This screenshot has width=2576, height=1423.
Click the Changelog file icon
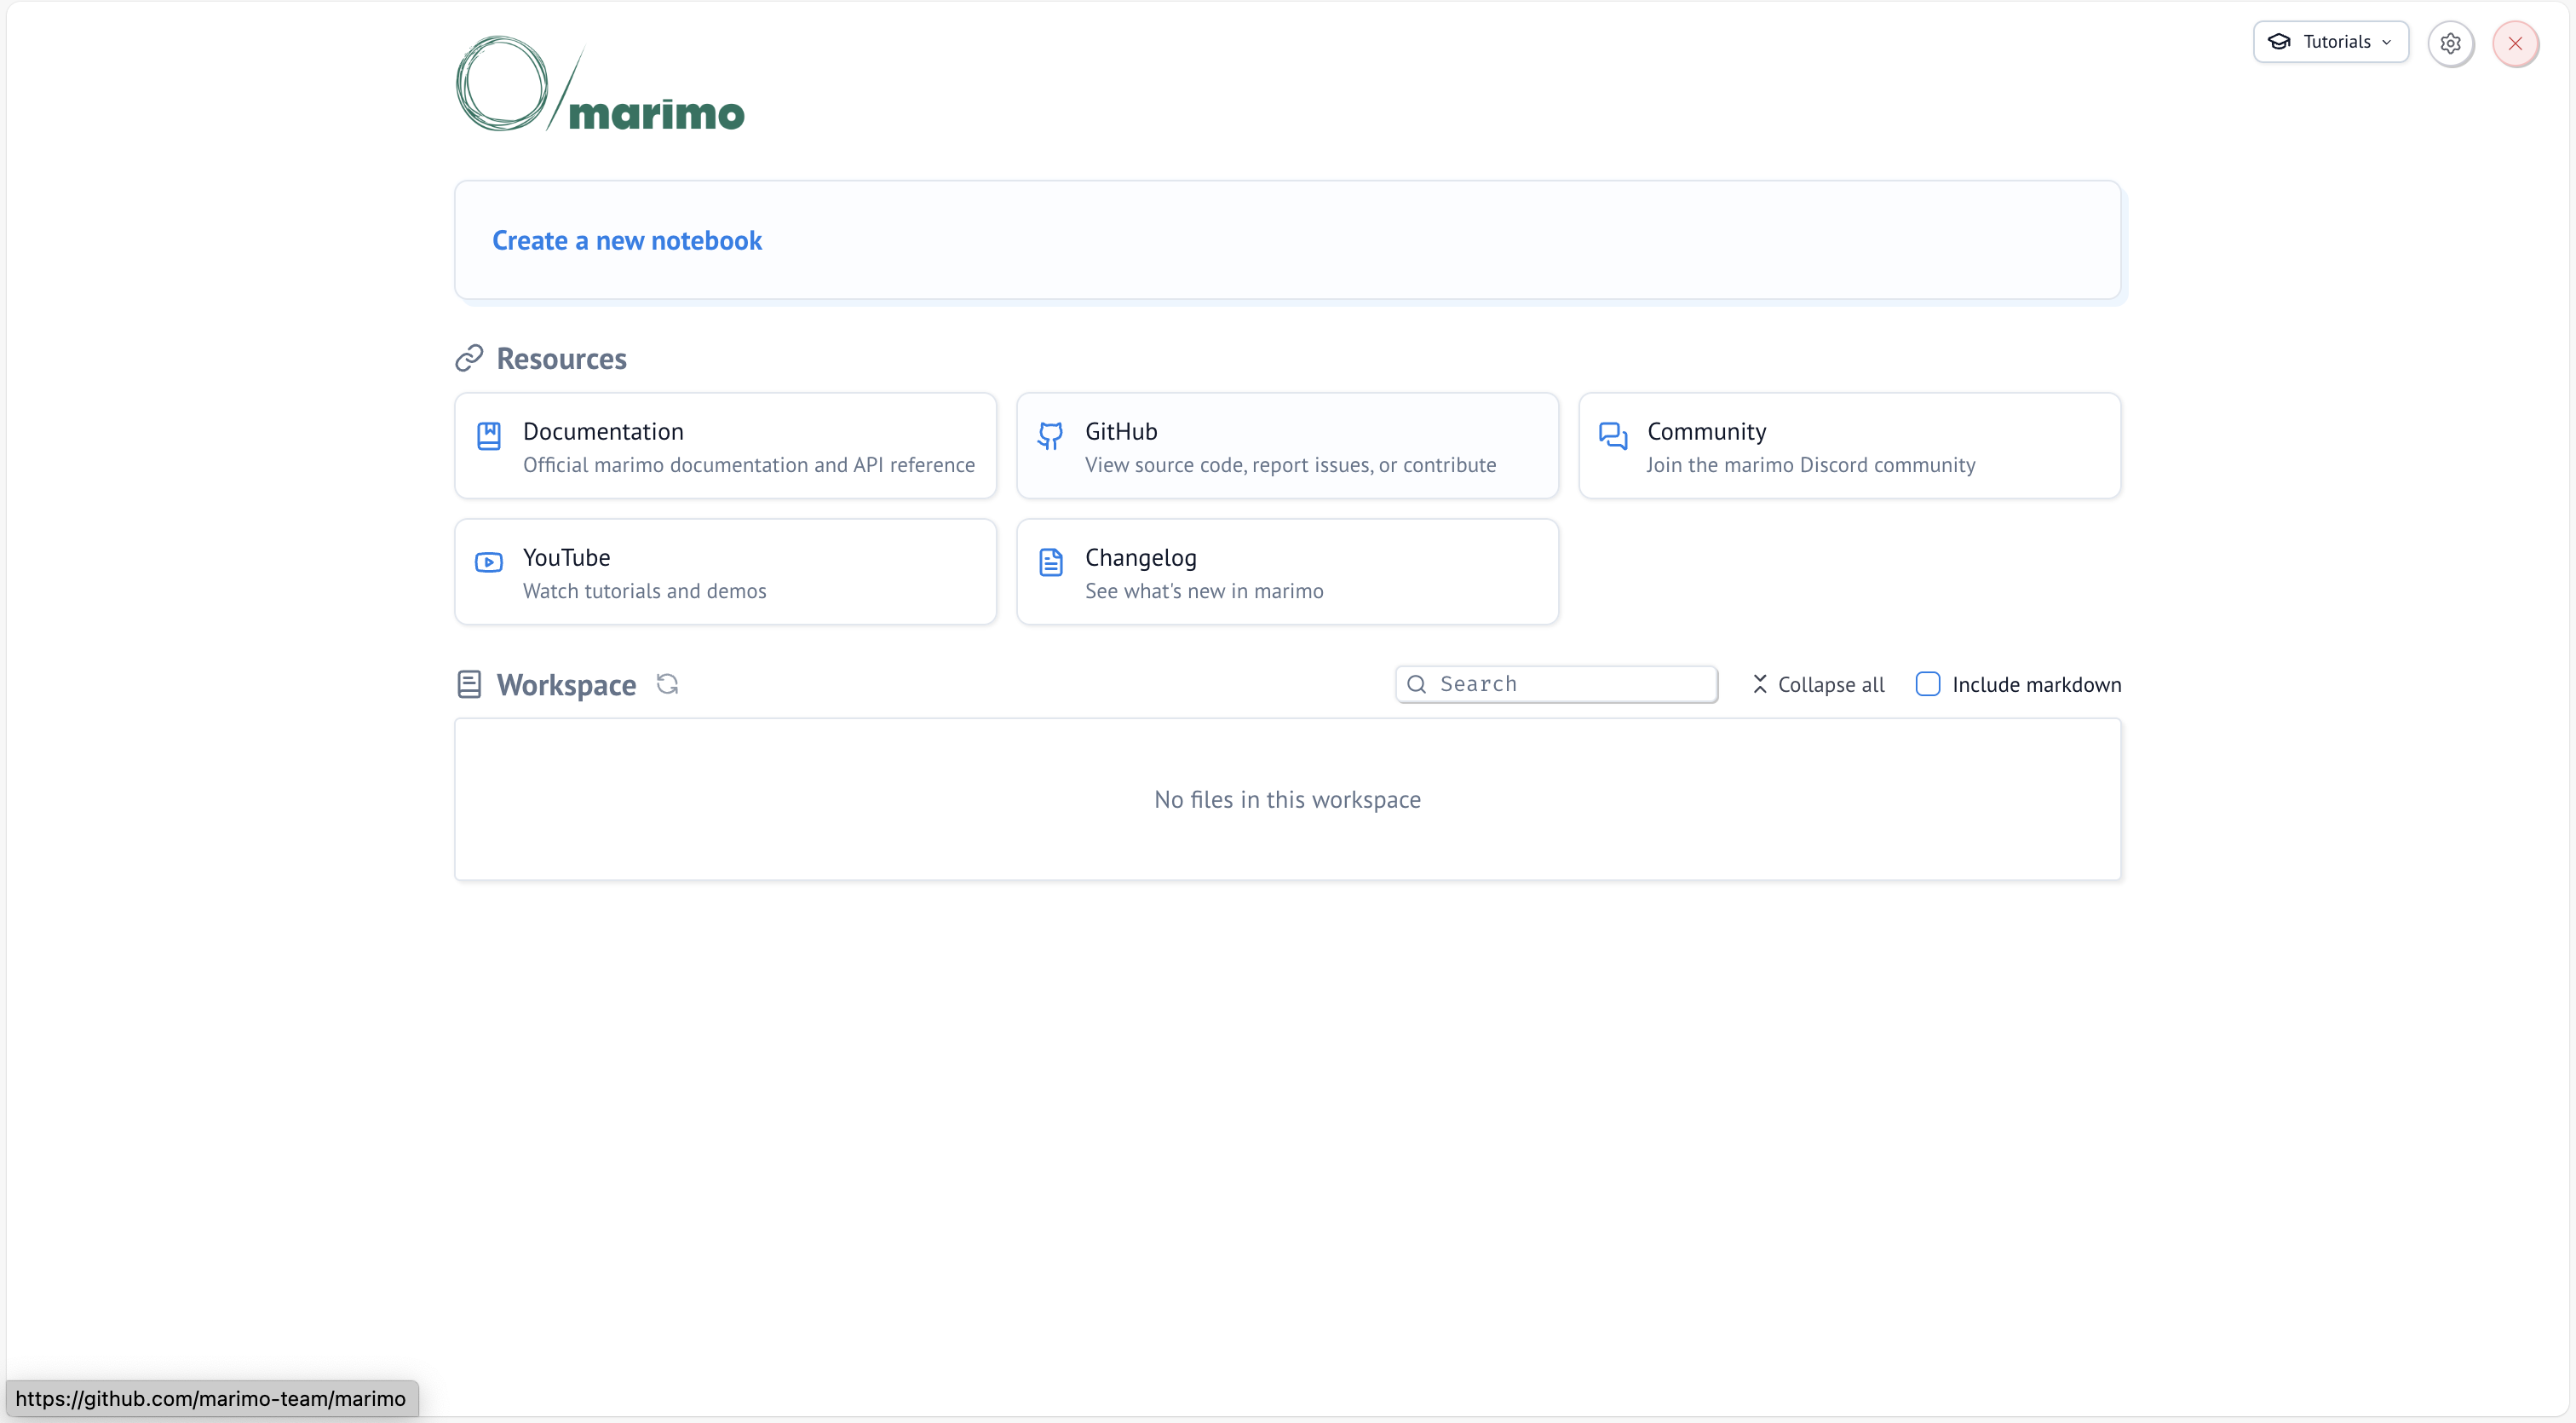(x=1050, y=562)
